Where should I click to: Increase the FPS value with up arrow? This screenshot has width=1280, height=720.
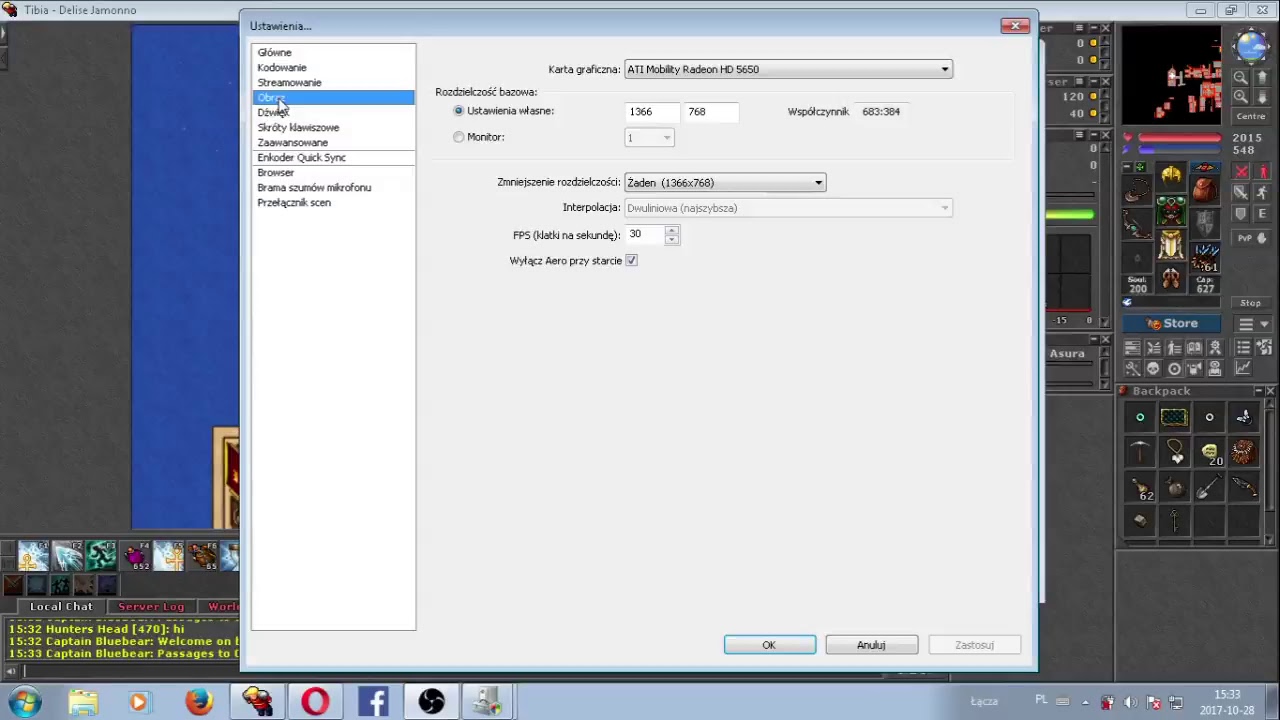pyautogui.click(x=672, y=230)
